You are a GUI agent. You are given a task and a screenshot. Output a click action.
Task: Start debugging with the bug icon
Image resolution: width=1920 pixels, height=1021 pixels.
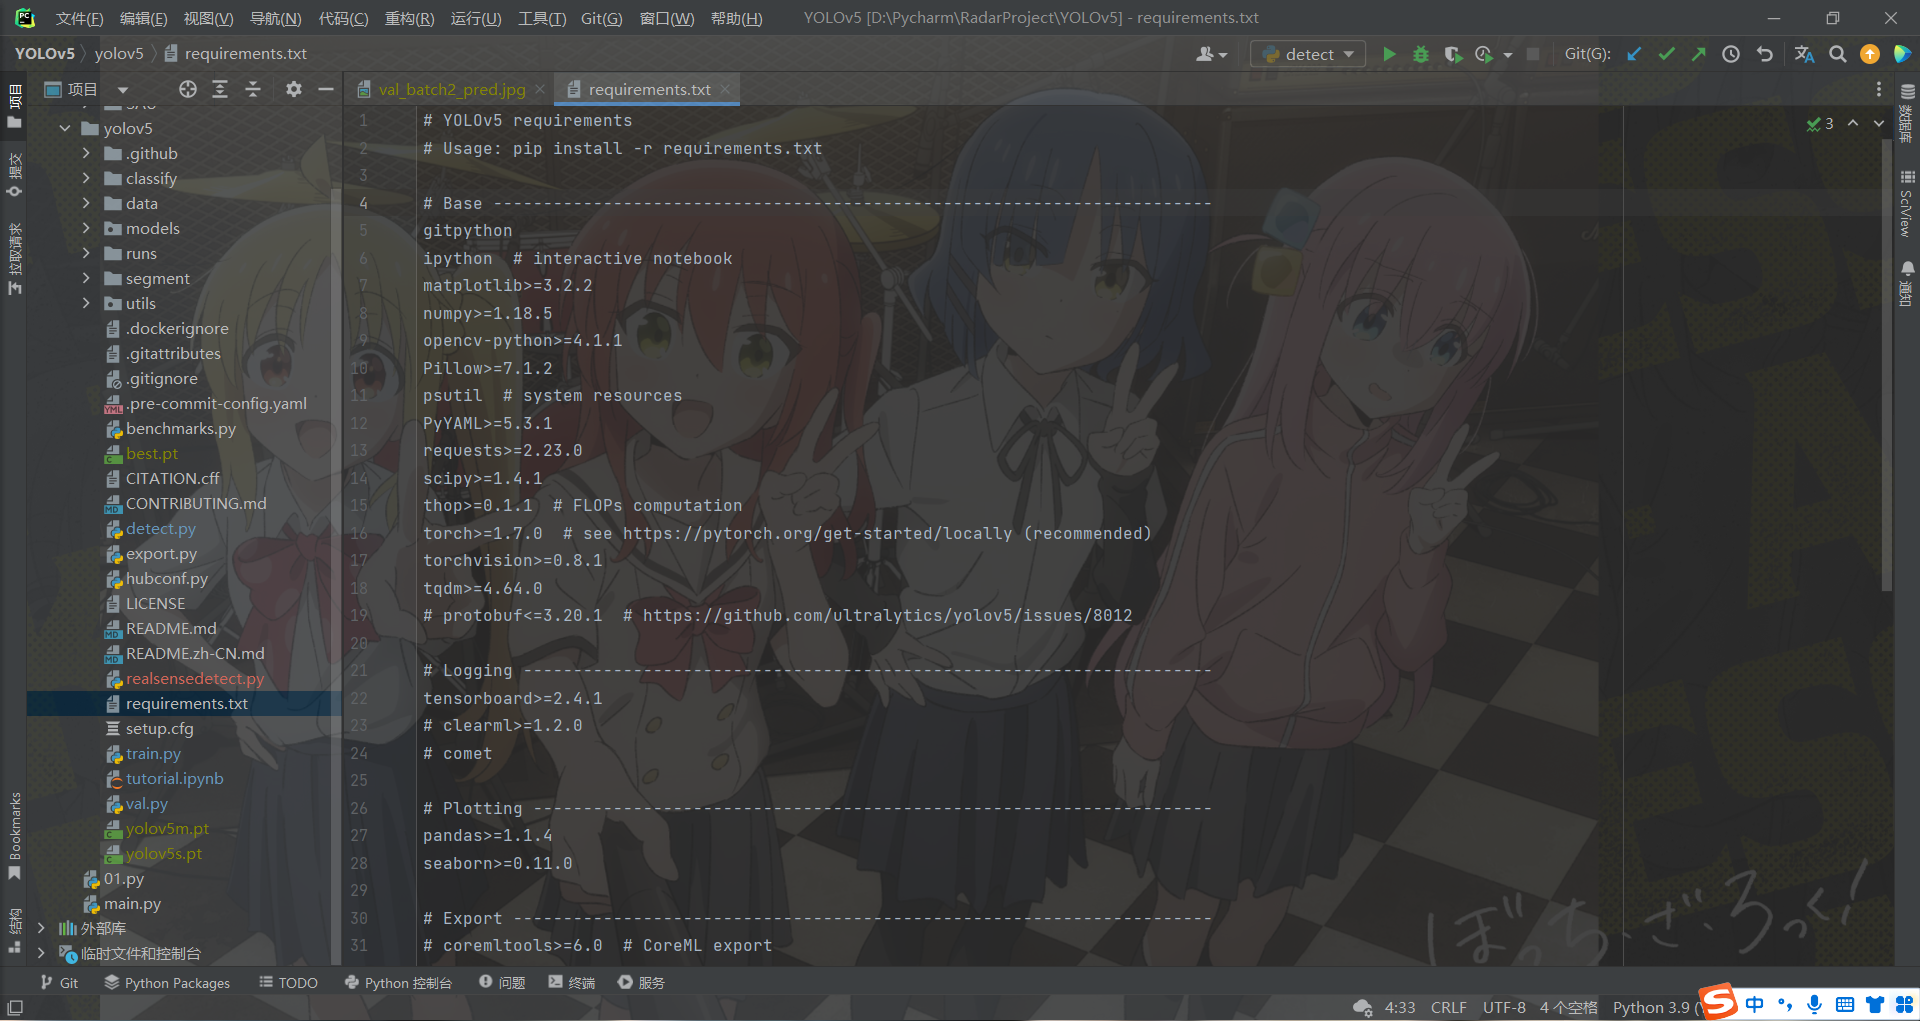pos(1421,54)
